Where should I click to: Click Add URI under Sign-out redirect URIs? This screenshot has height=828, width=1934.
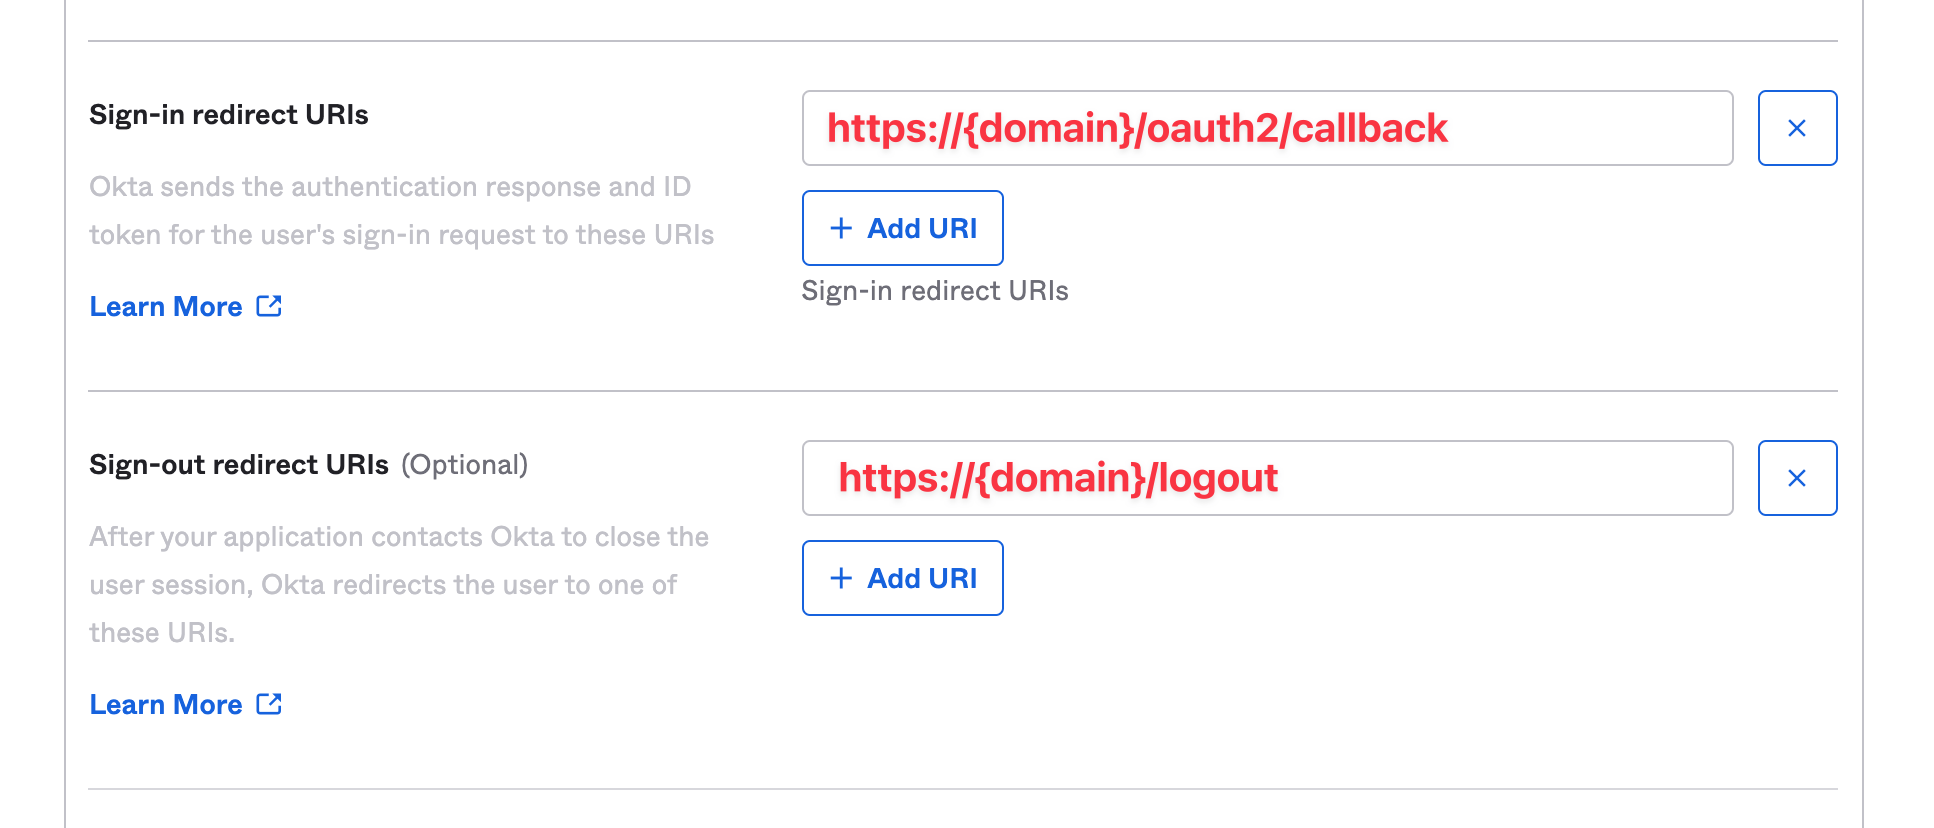click(x=902, y=578)
